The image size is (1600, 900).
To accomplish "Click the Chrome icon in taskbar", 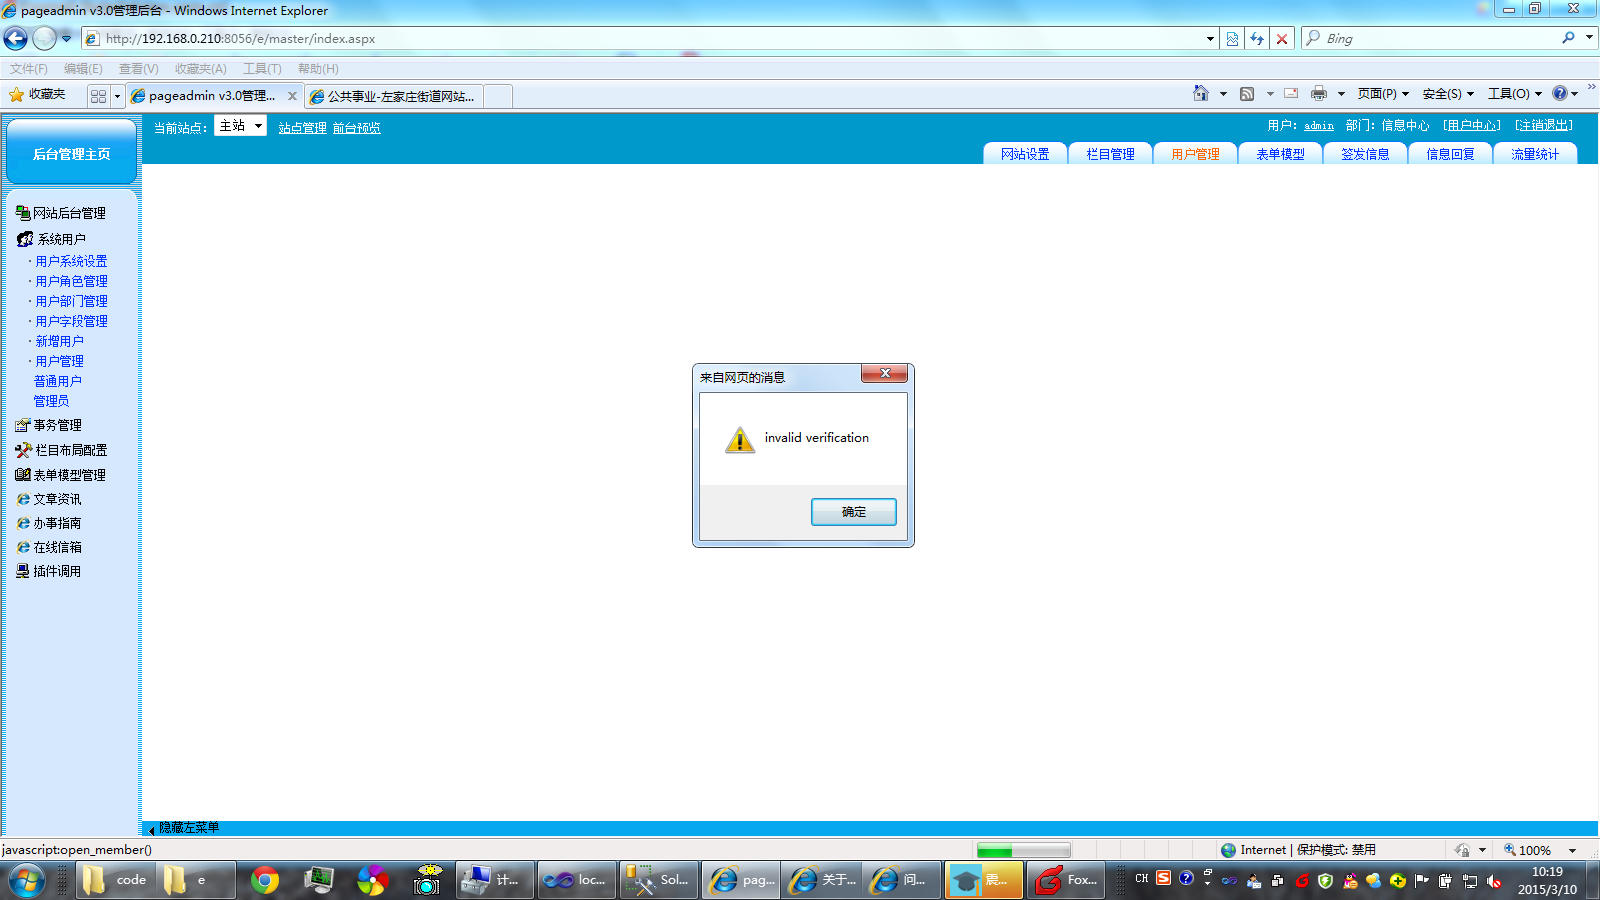I will (265, 880).
